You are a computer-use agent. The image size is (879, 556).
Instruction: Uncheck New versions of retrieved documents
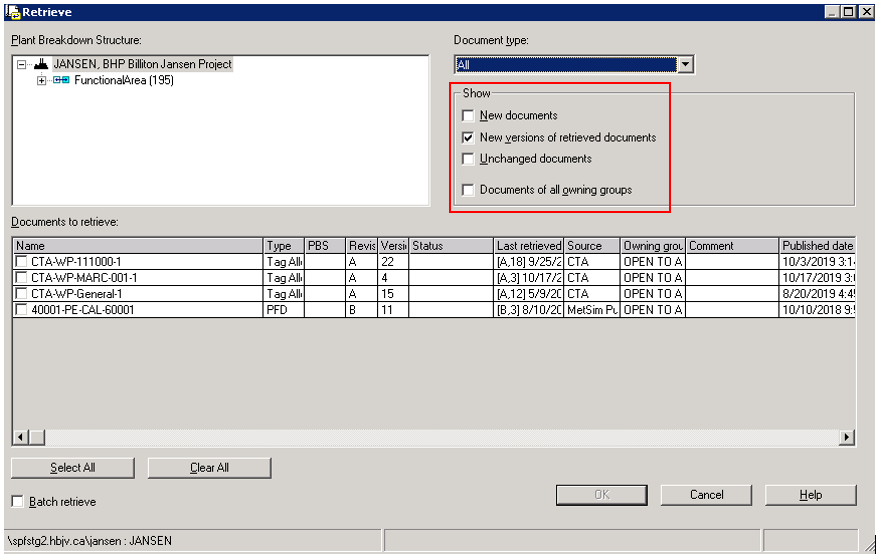tap(468, 138)
